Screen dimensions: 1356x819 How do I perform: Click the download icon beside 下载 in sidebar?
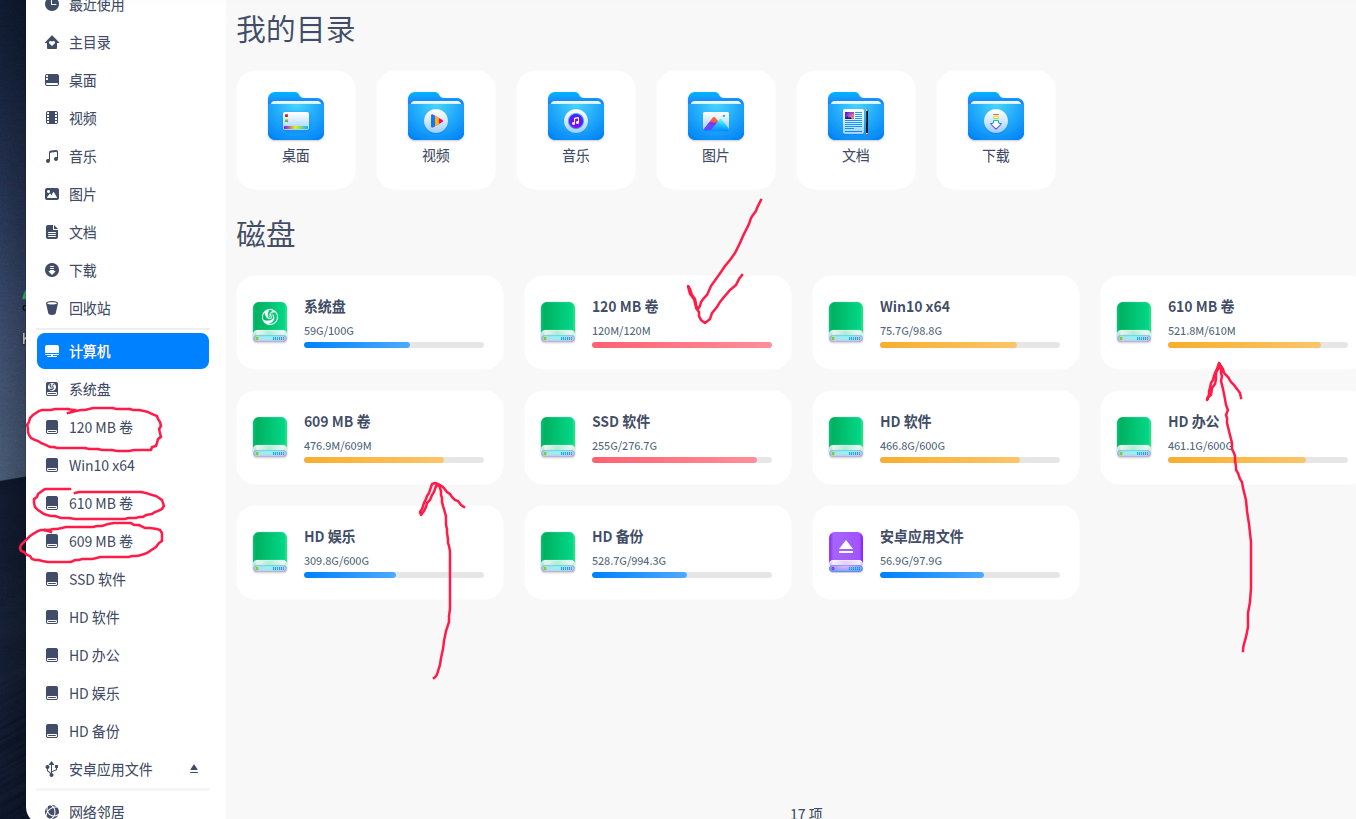click(52, 270)
